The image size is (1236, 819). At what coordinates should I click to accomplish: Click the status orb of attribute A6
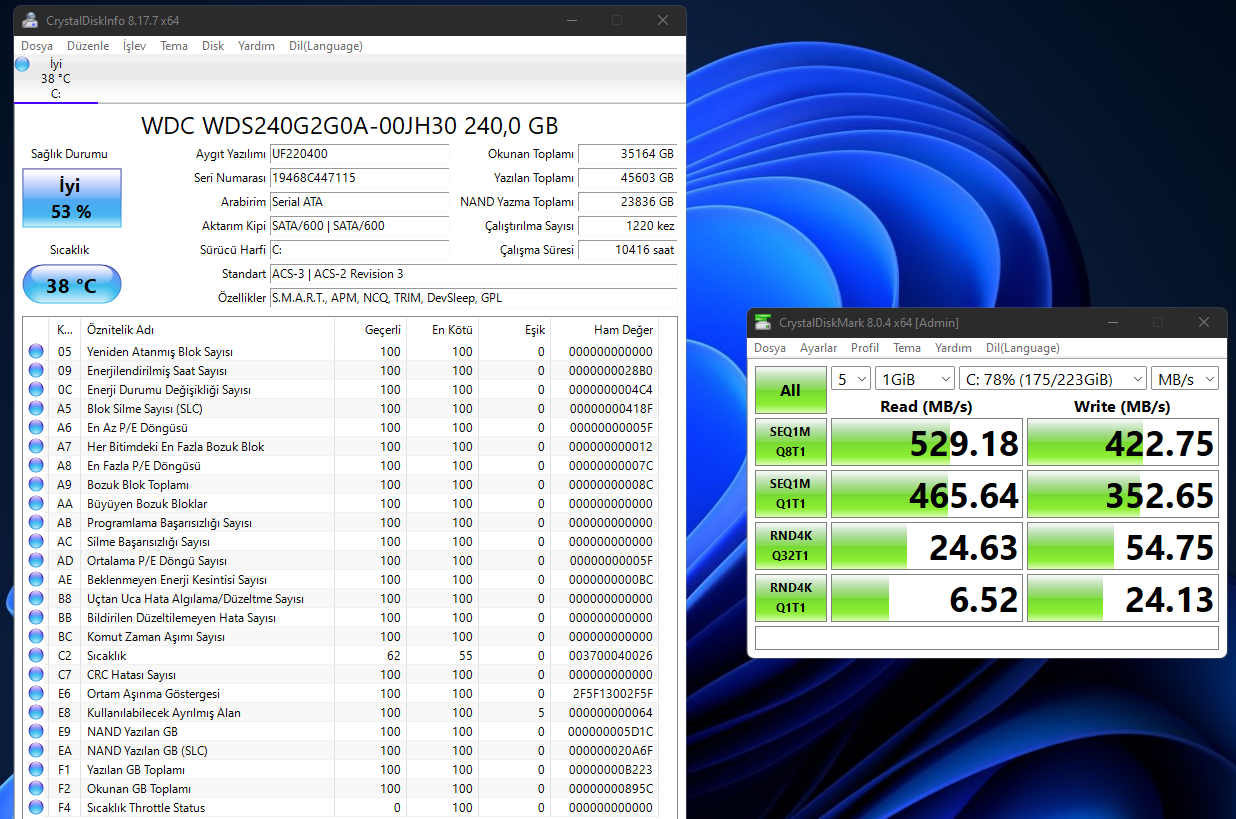point(37,427)
